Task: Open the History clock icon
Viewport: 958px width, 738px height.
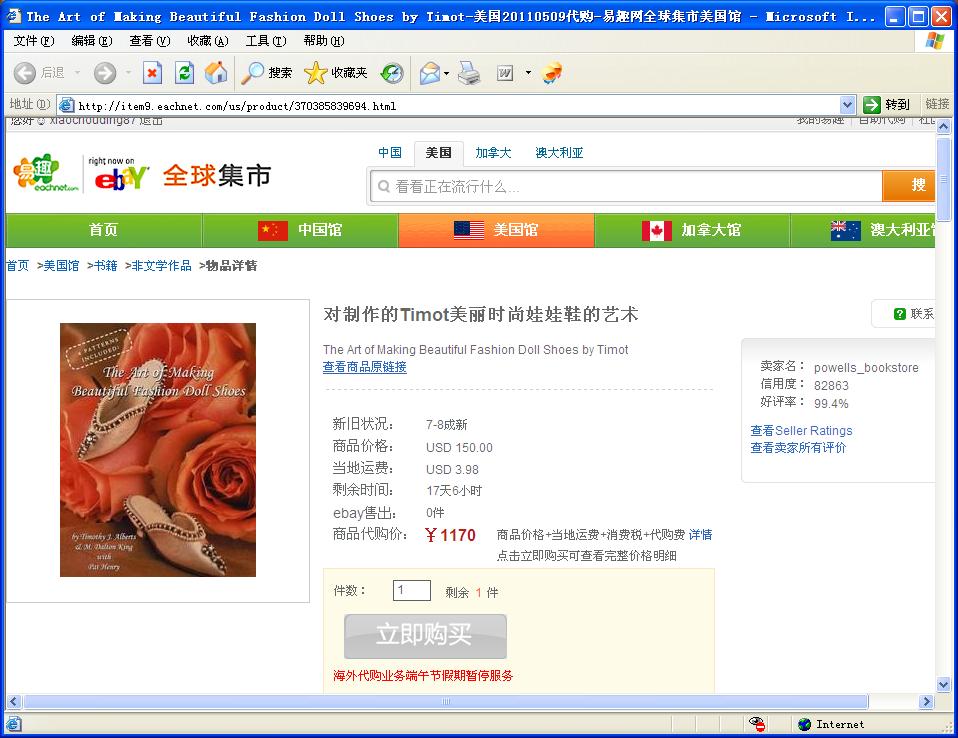Action: pyautogui.click(x=392, y=73)
